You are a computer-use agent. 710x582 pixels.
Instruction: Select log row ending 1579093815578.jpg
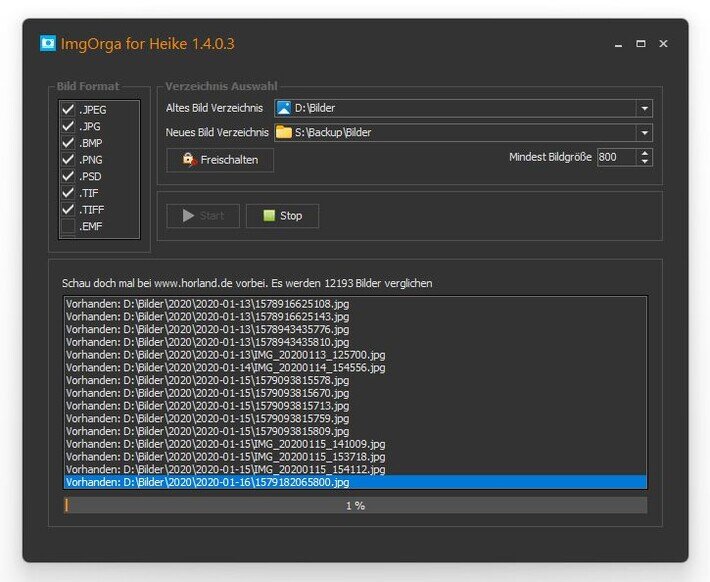click(355, 380)
